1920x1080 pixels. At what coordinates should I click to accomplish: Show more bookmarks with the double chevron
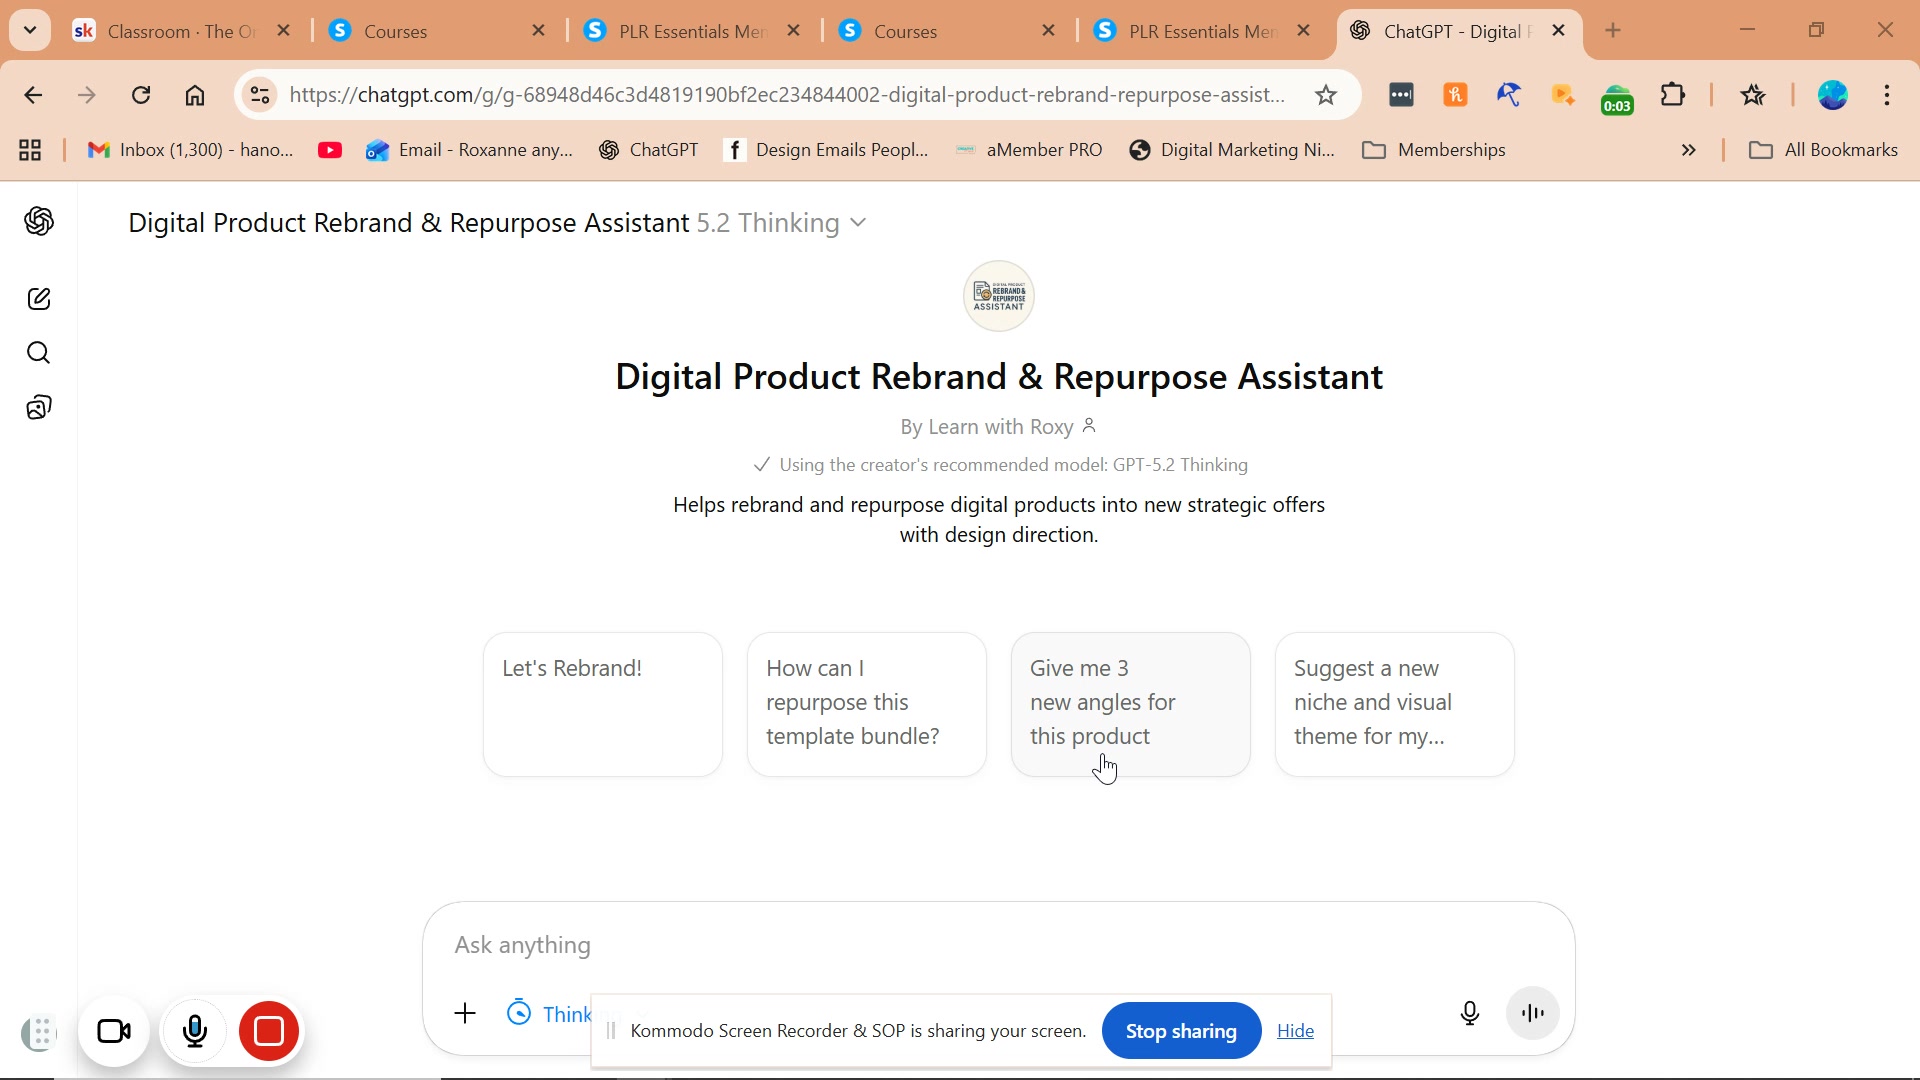(x=1689, y=150)
